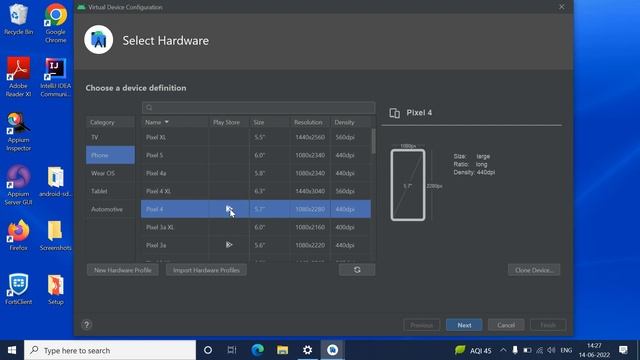Click Play Store column header
Image resolution: width=640 pixels, height=360 pixels.
[229, 122]
